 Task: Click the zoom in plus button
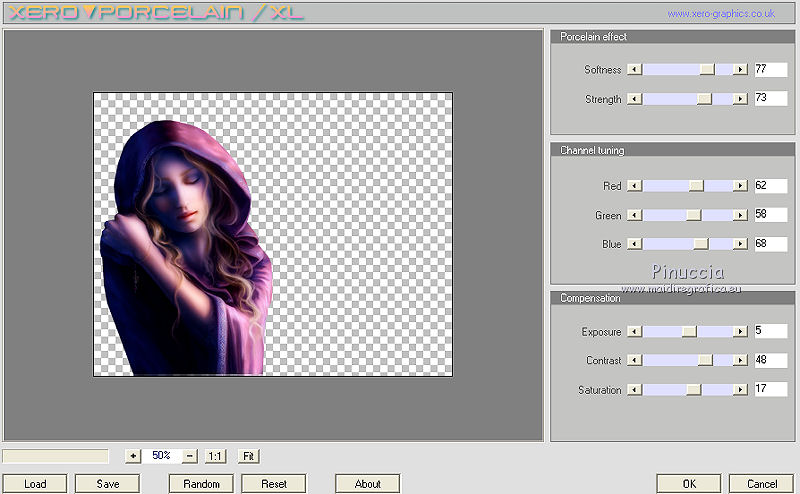(x=133, y=456)
